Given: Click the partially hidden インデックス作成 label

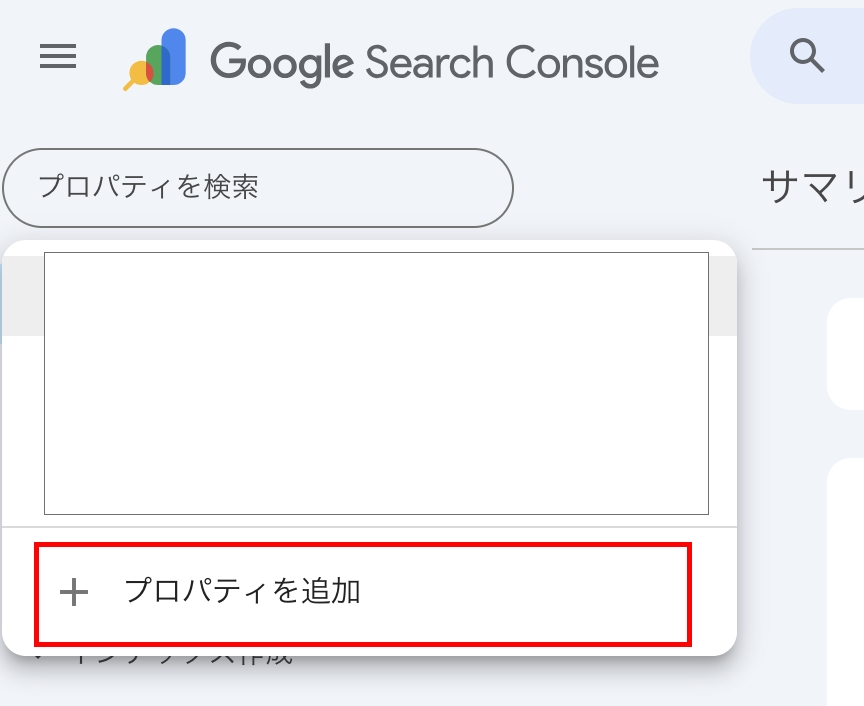Looking at the screenshot, I should click(x=180, y=660).
